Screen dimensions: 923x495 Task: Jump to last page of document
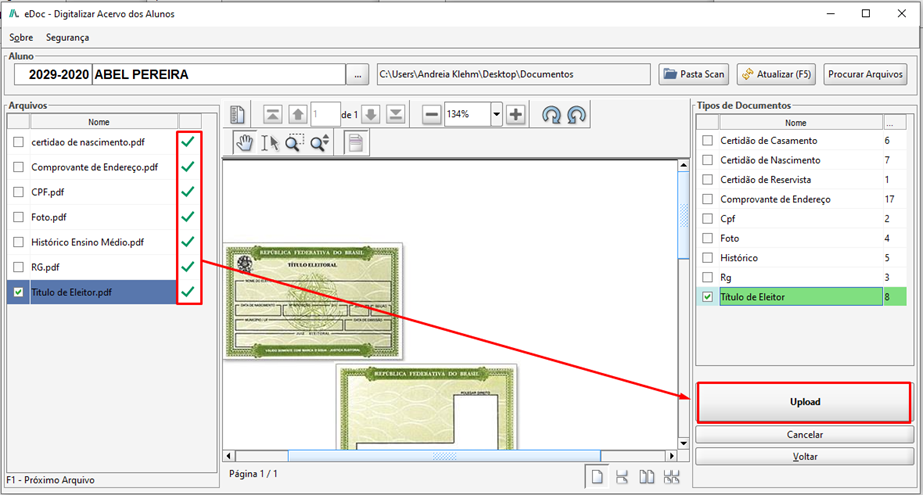pyautogui.click(x=396, y=114)
